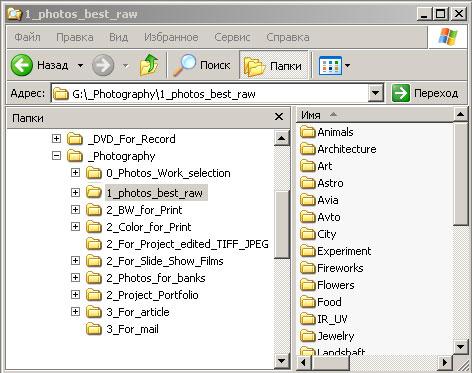Select 2_For_Project_edited_TIFF_JPEG folder
The height and width of the screenshot is (373, 472).
(187, 244)
